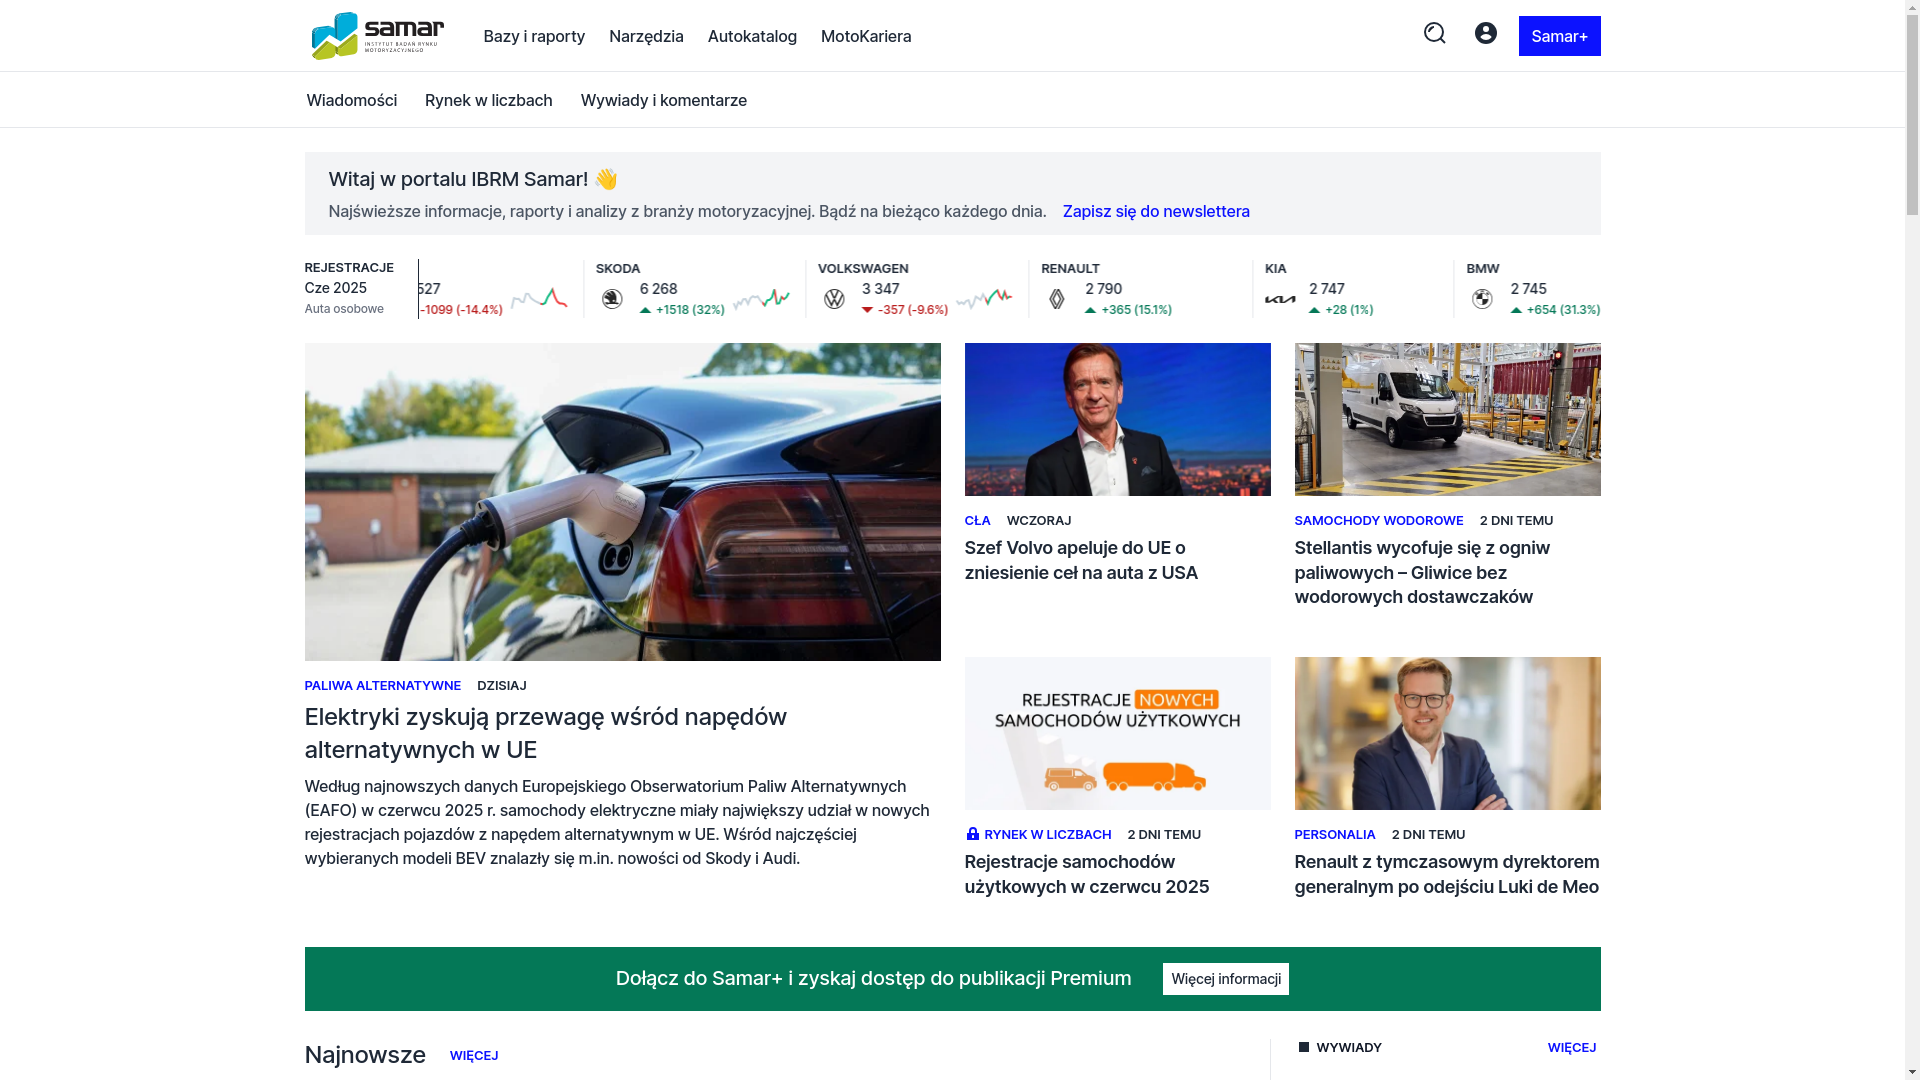The width and height of the screenshot is (1920, 1080).
Task: Open the search magnifier icon
Action: click(x=1434, y=33)
